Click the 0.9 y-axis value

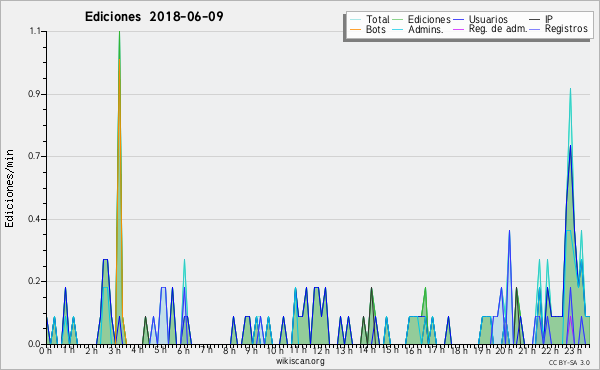(34, 94)
